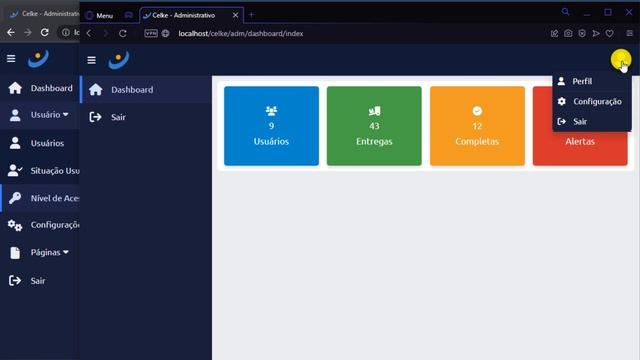Click send flow icon in browser toolbar
The width and height of the screenshot is (640, 360).
tap(596, 33)
